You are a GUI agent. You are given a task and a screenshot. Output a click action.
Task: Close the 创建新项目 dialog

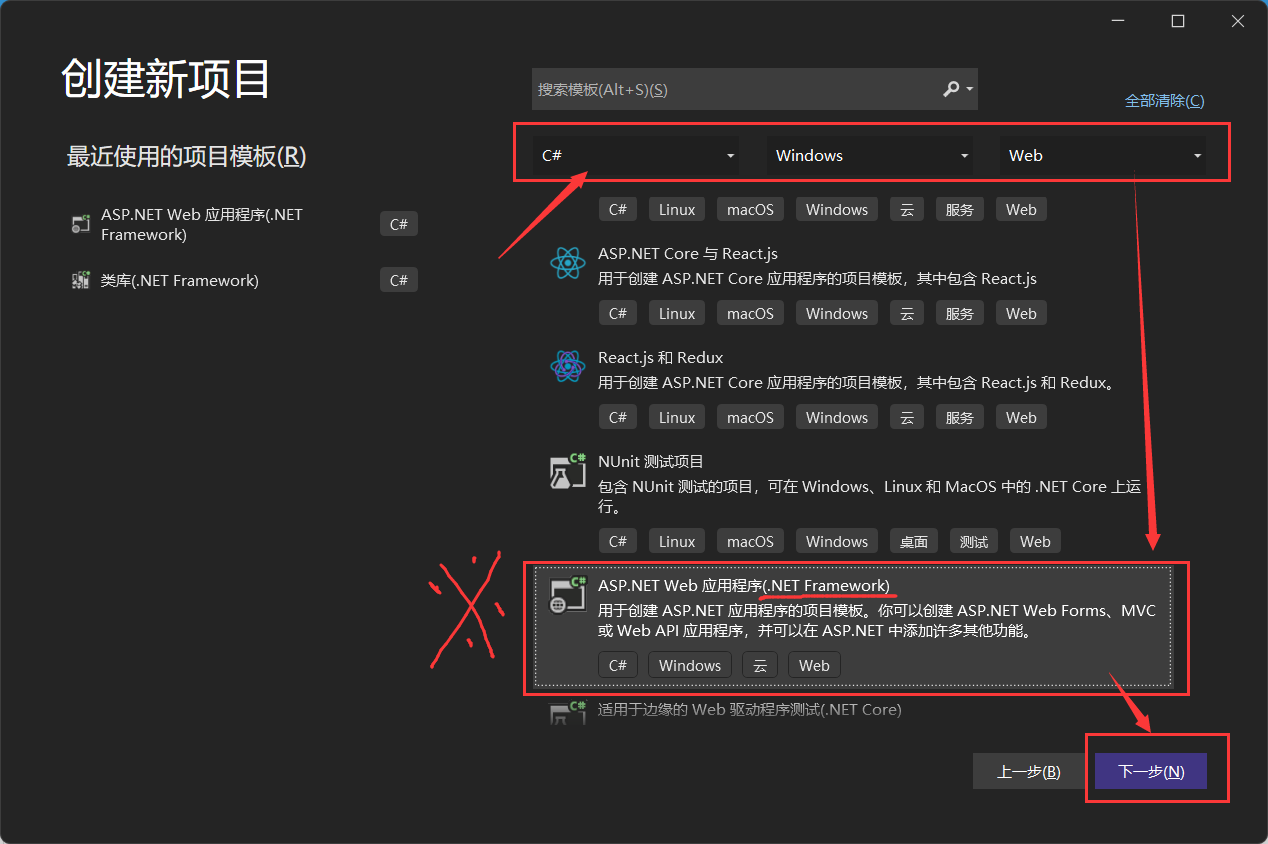pos(1238,21)
